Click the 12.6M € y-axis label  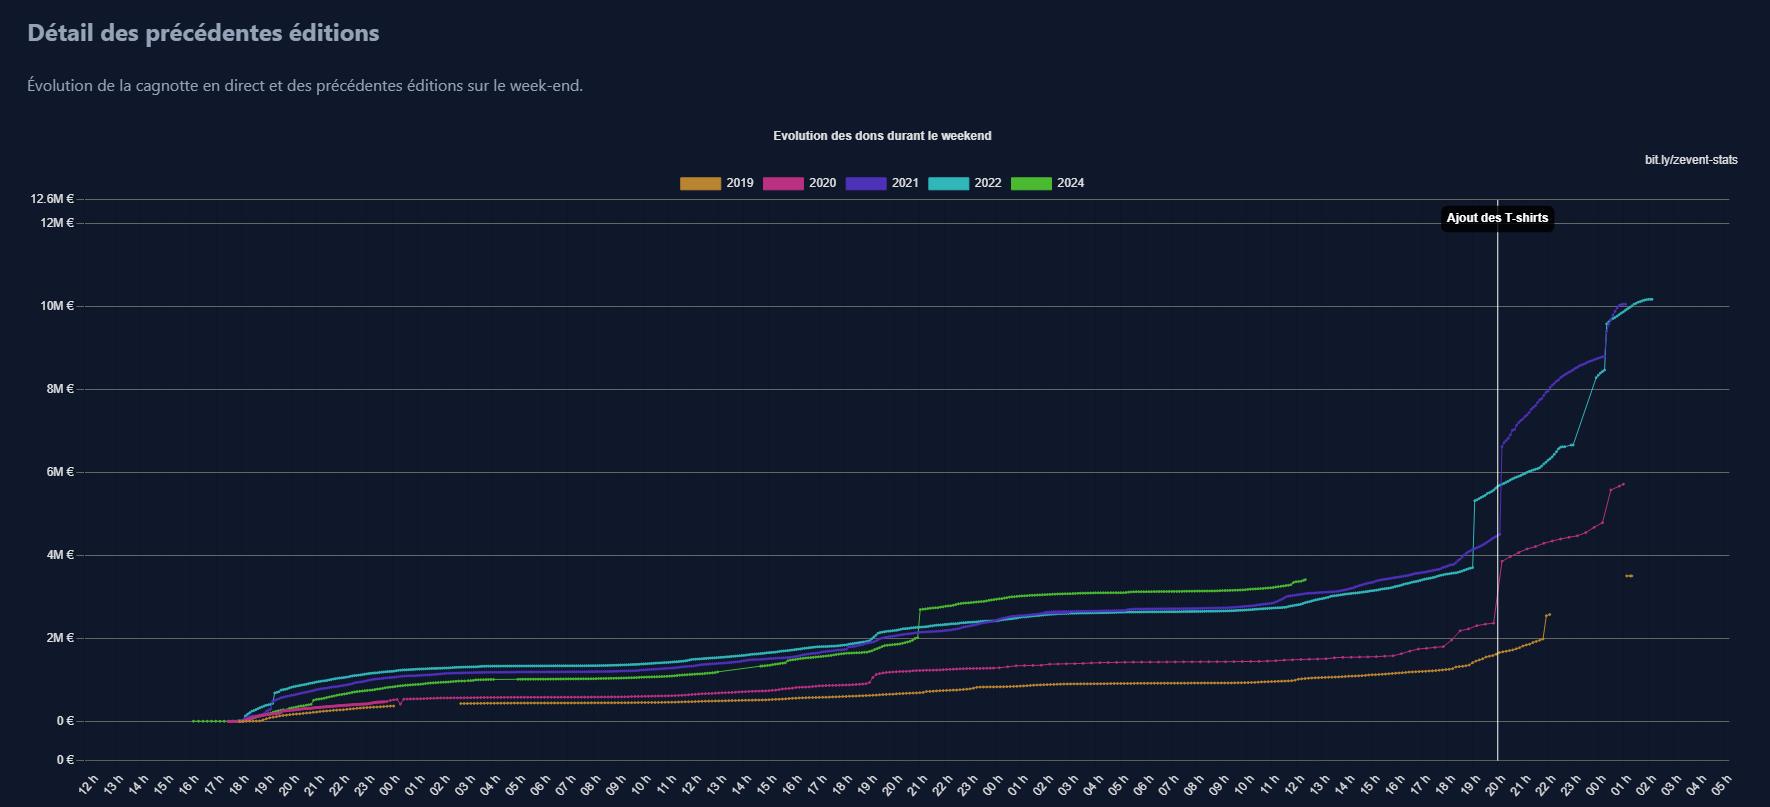(51, 199)
